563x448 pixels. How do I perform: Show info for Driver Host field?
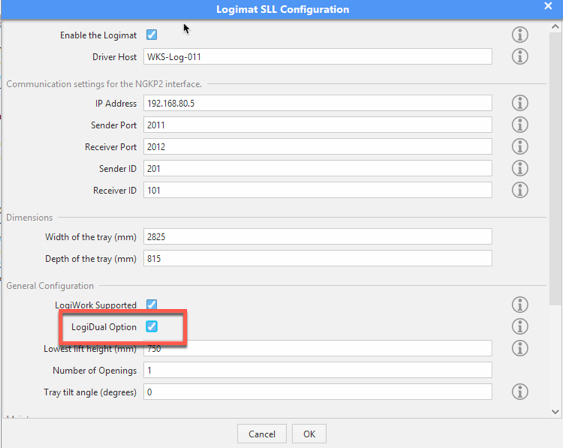pyautogui.click(x=520, y=57)
